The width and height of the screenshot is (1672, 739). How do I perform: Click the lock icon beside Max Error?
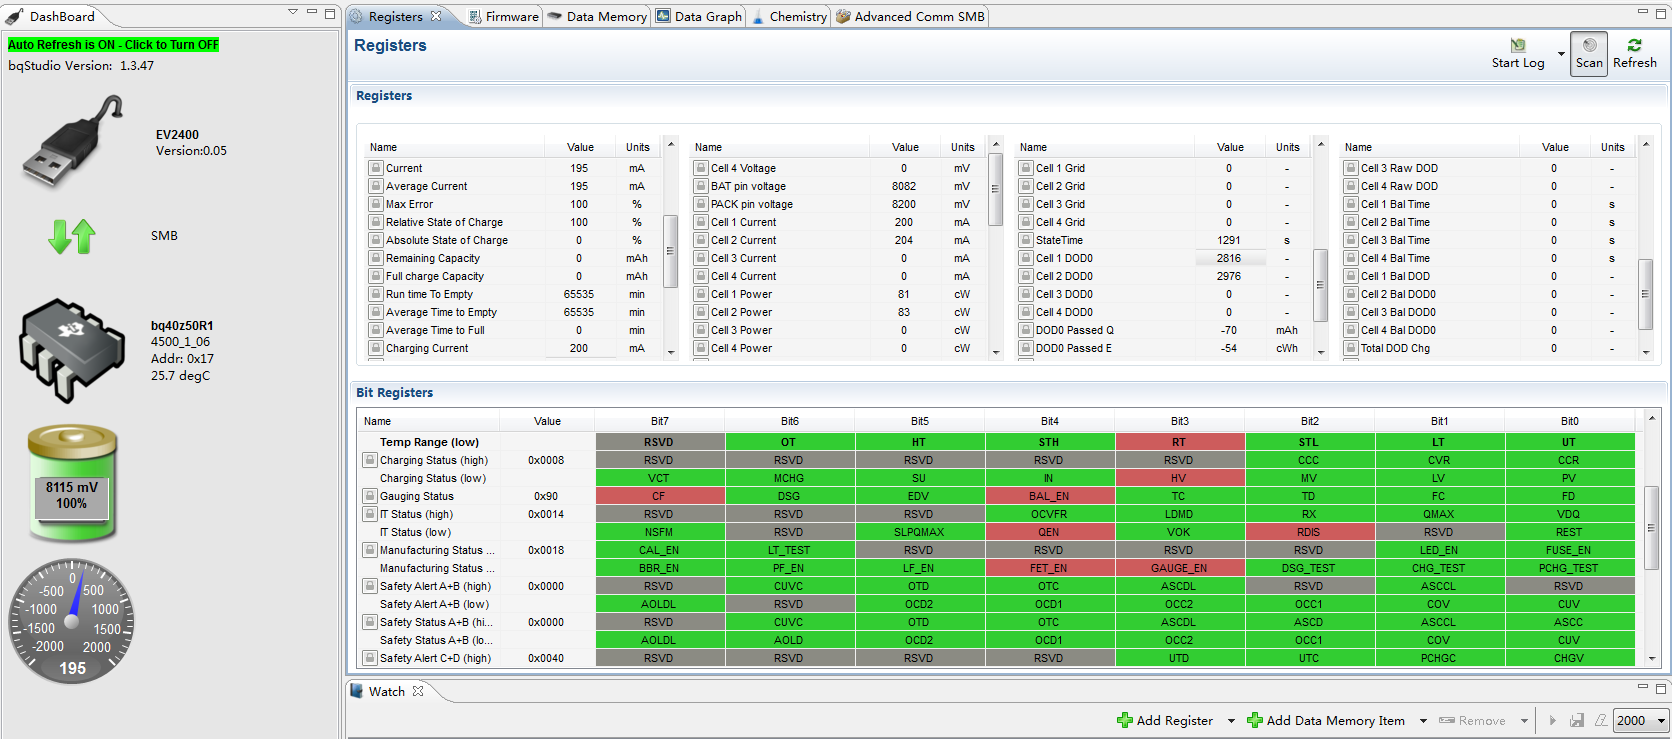376,204
